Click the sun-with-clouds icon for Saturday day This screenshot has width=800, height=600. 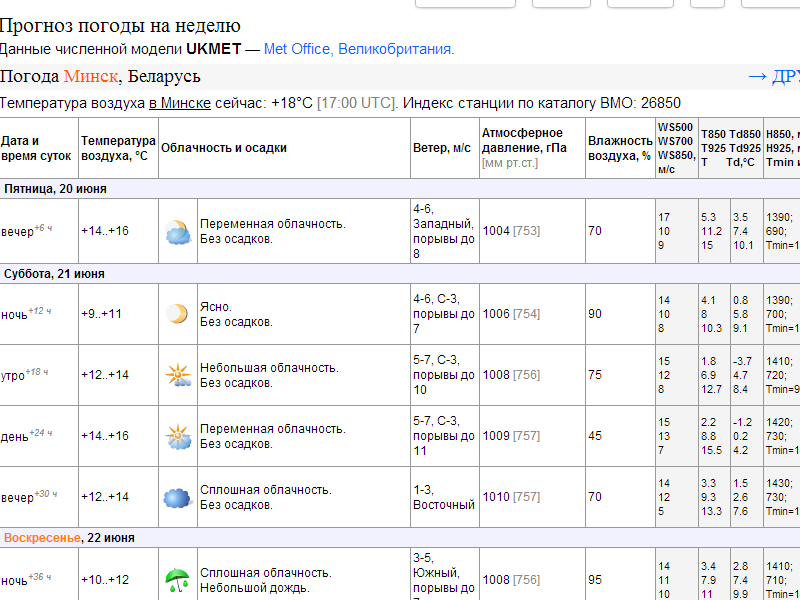coord(178,436)
